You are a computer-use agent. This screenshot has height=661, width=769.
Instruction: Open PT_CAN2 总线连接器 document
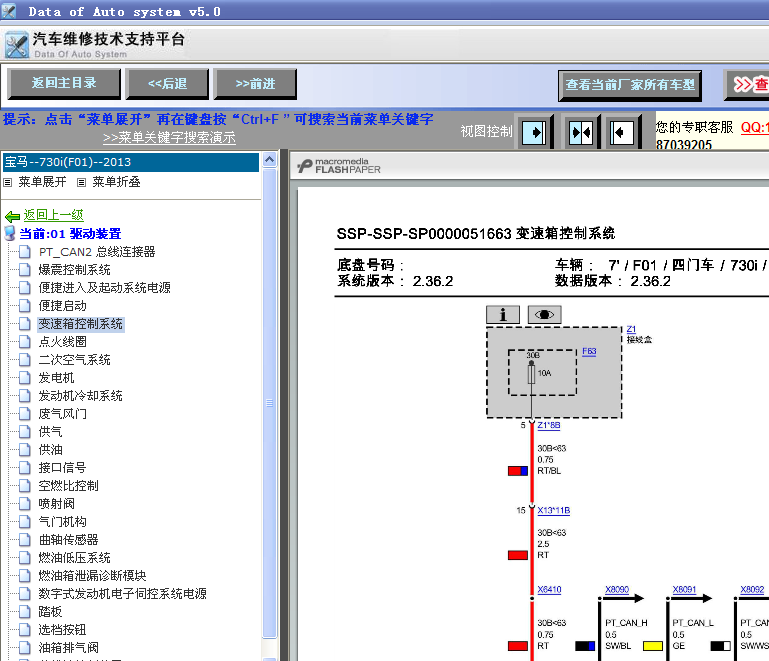click(97, 252)
